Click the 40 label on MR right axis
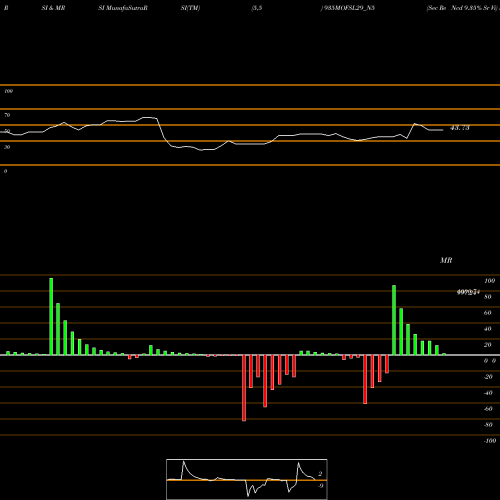Viewport: 500px width, 500px height. [x=488, y=329]
